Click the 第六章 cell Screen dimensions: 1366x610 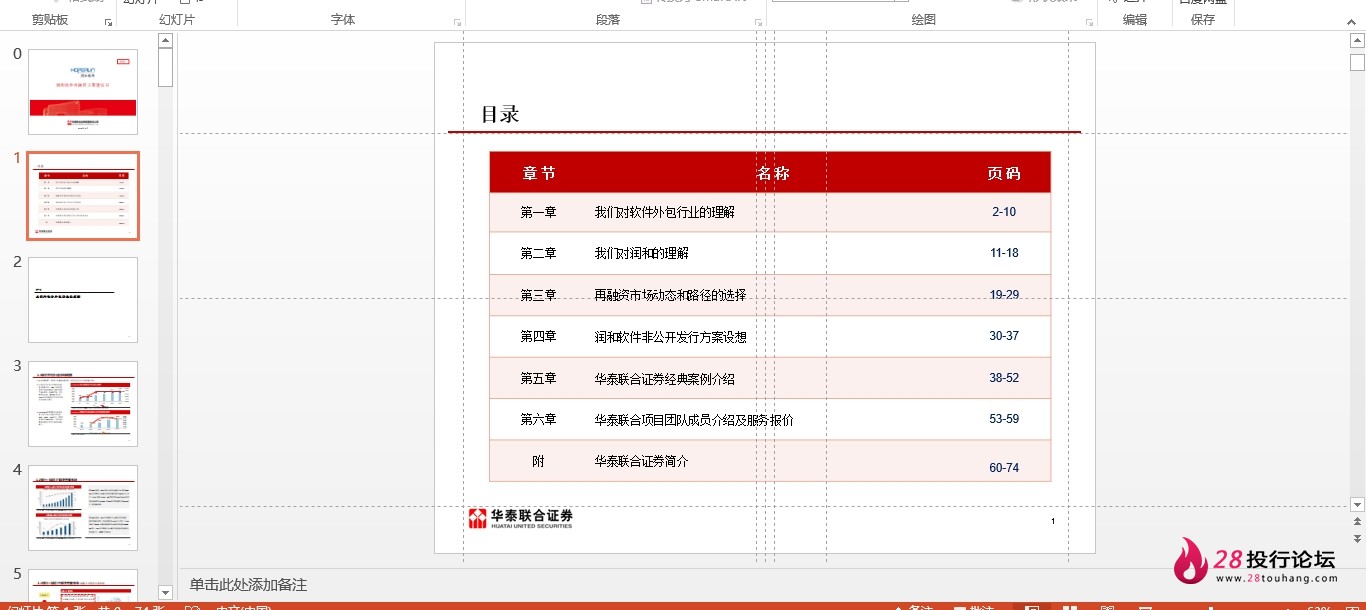coord(539,419)
